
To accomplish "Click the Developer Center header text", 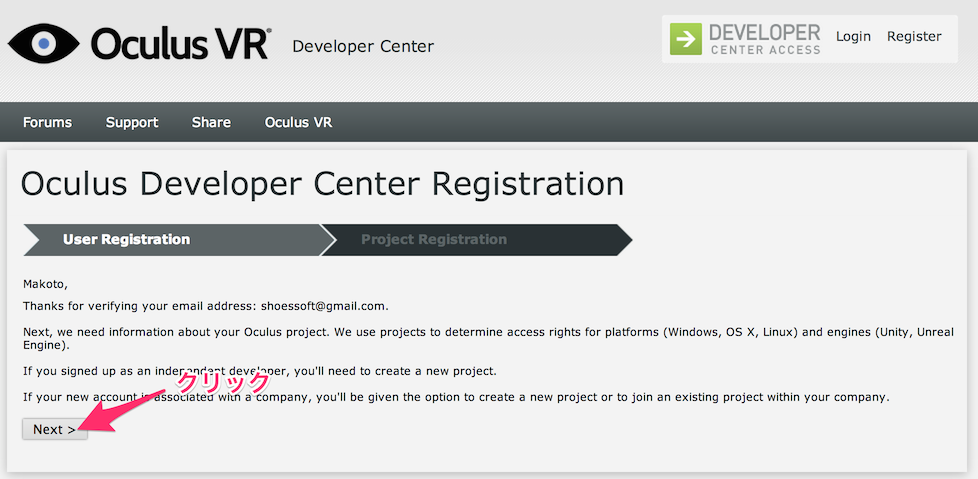I will pyautogui.click(x=363, y=46).
